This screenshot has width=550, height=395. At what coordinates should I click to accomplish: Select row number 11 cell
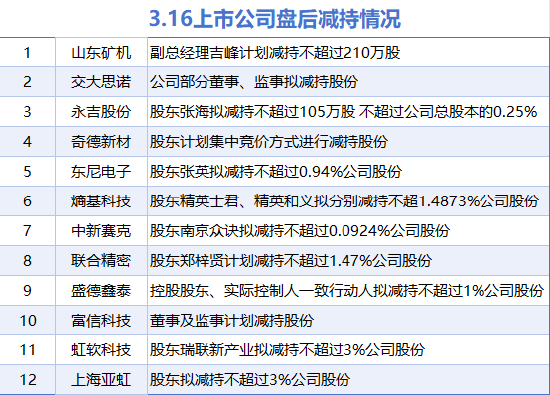(x=27, y=350)
